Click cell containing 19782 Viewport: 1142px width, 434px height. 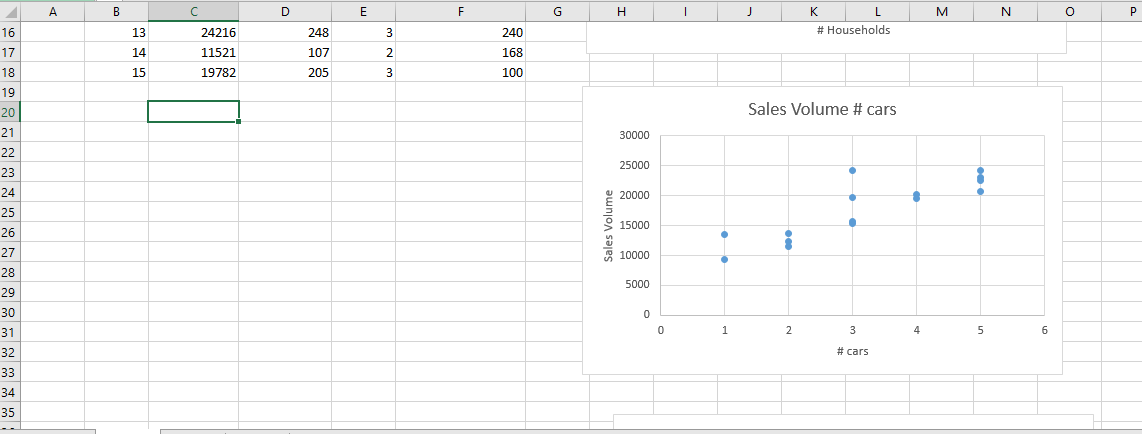193,72
